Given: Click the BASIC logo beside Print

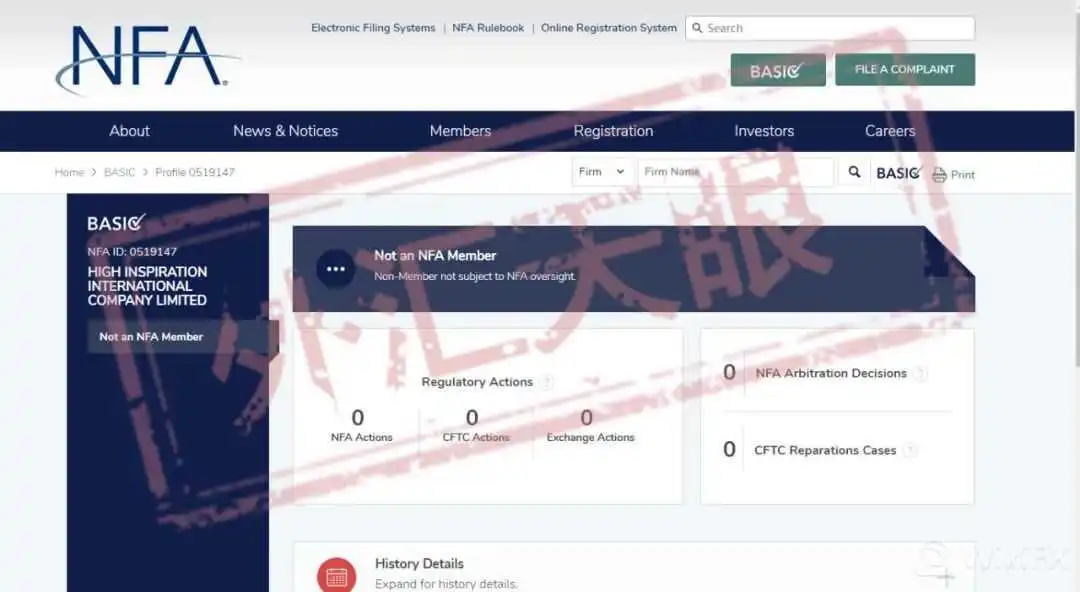Looking at the screenshot, I should point(898,173).
